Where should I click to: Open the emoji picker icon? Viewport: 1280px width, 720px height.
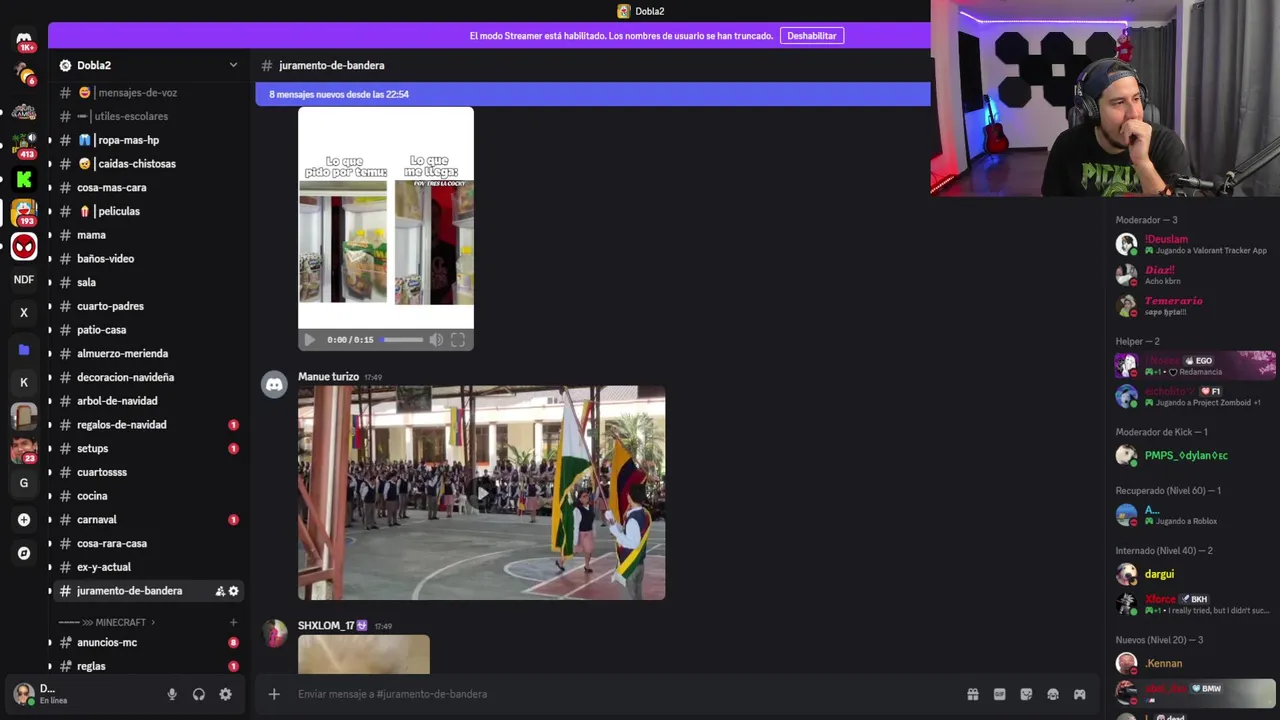coord(1053,694)
